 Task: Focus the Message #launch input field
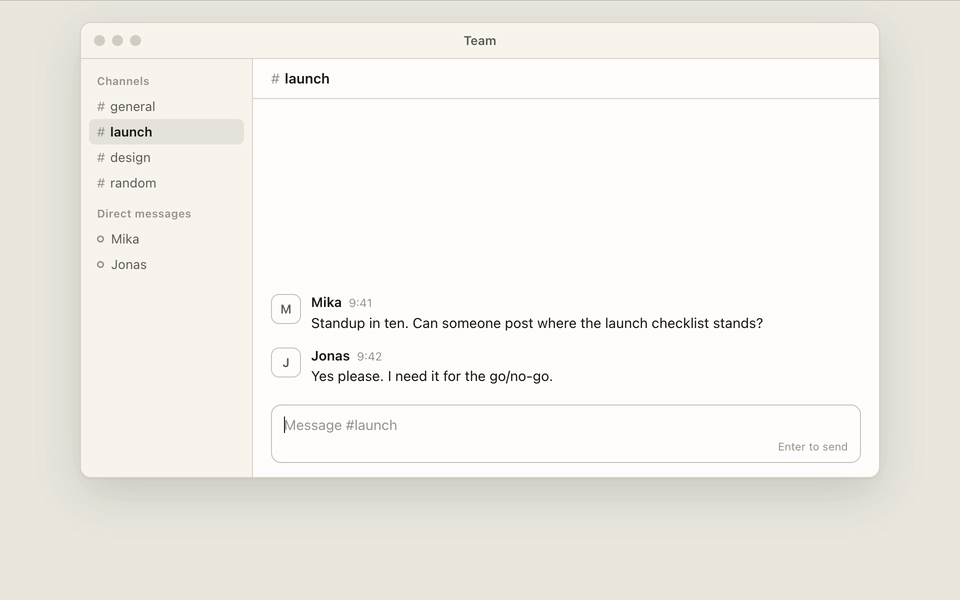coord(566,433)
